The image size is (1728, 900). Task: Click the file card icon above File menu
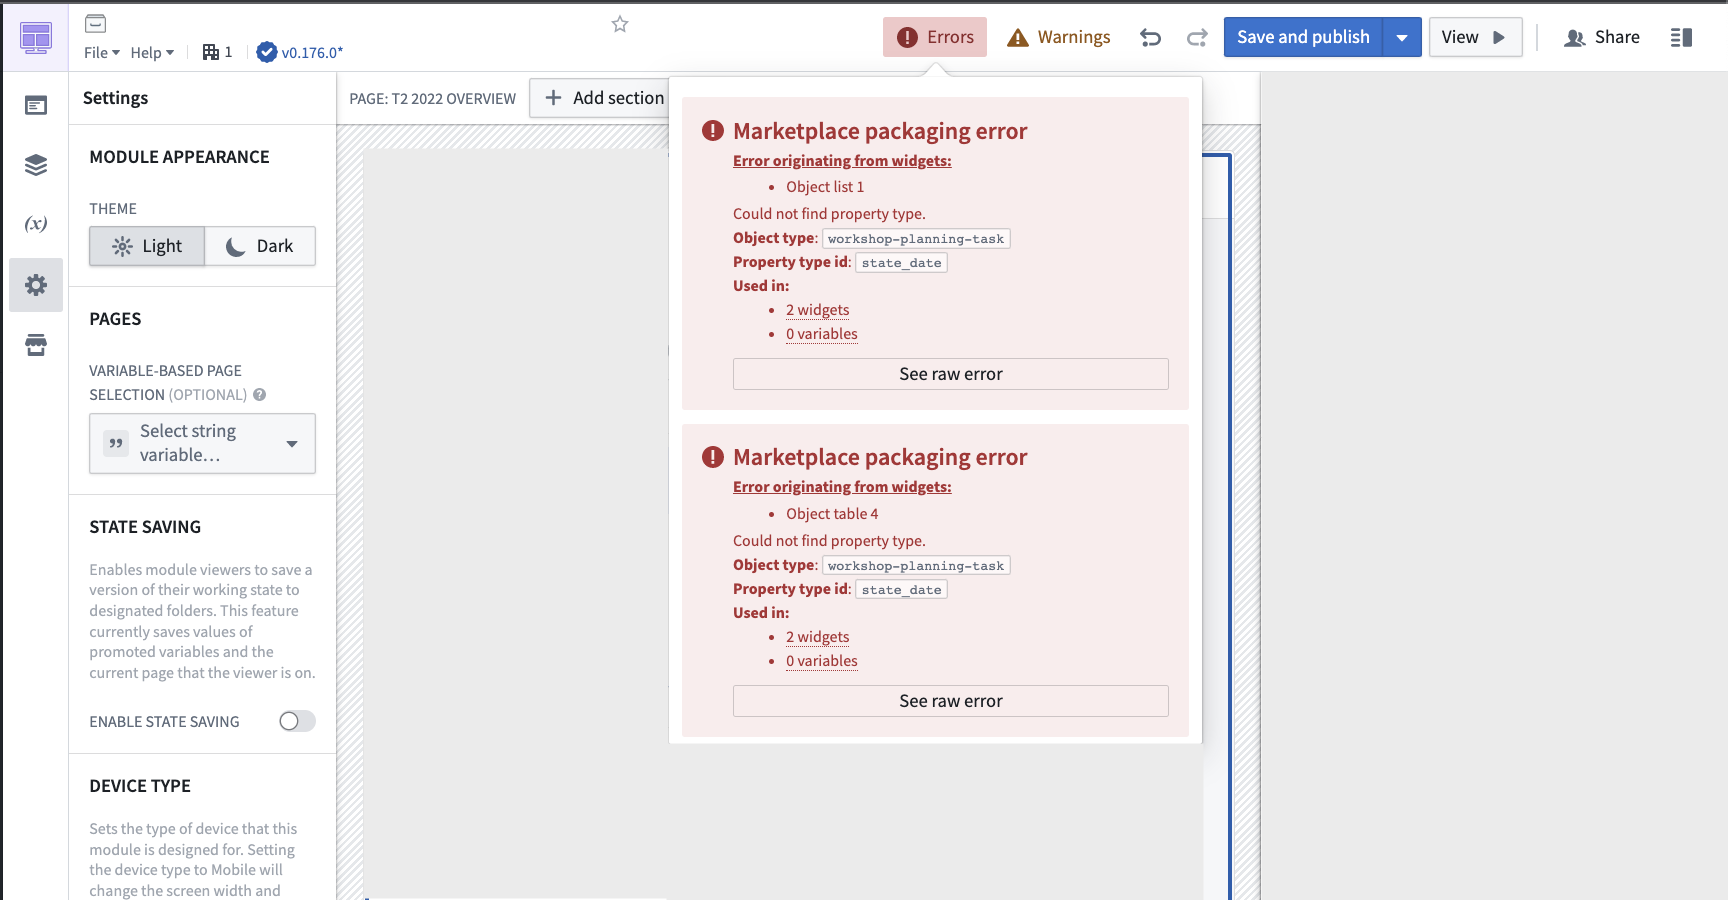96,23
